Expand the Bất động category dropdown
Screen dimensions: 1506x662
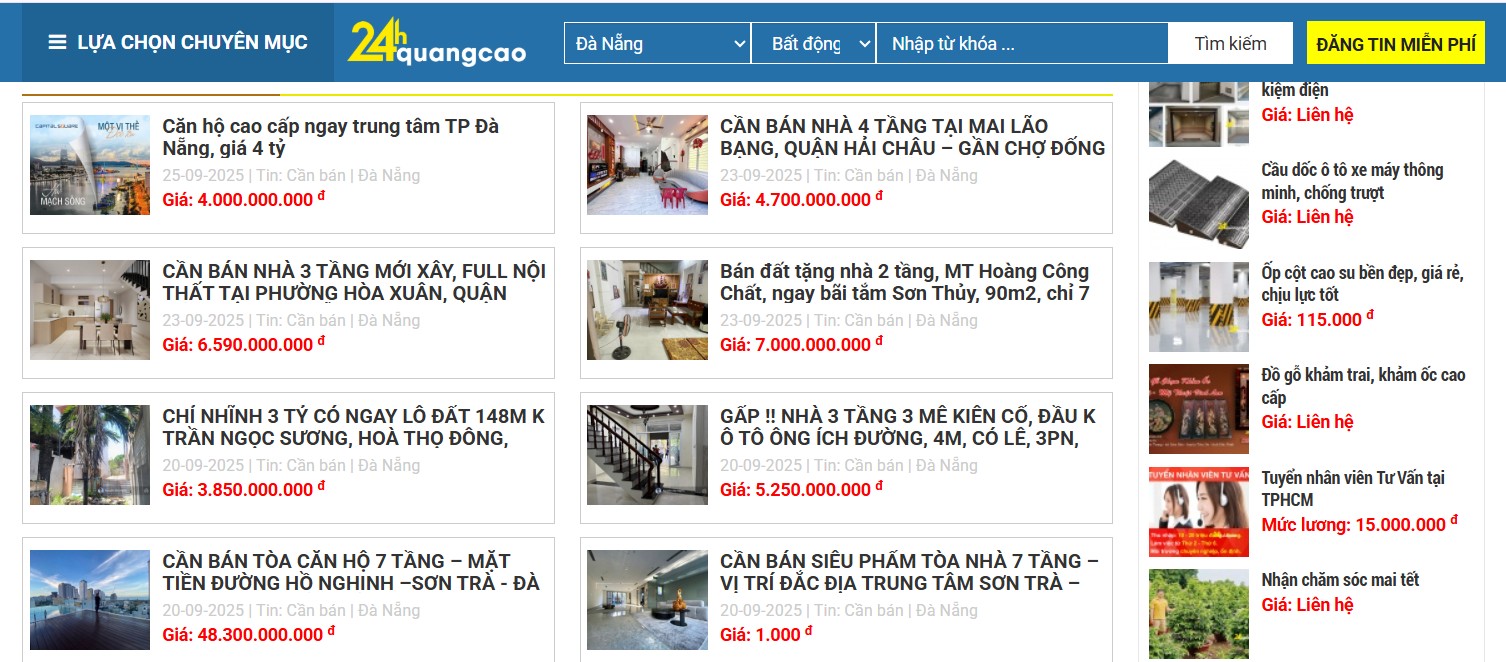tap(813, 44)
